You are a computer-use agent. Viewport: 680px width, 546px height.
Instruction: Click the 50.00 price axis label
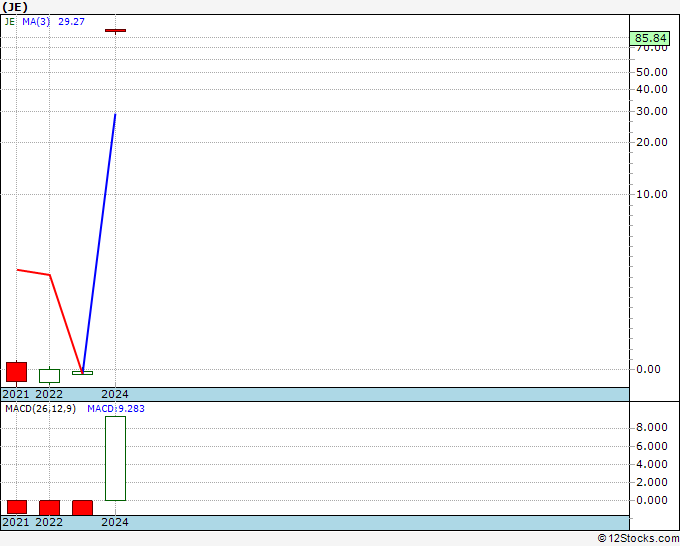pyautogui.click(x=651, y=72)
